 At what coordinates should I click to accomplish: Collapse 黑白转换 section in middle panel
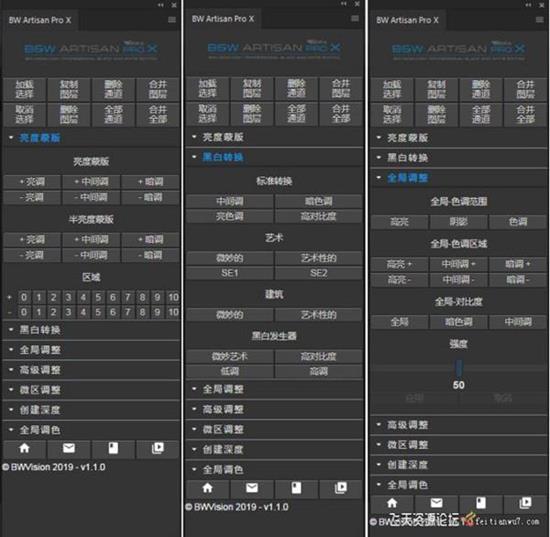(274, 157)
